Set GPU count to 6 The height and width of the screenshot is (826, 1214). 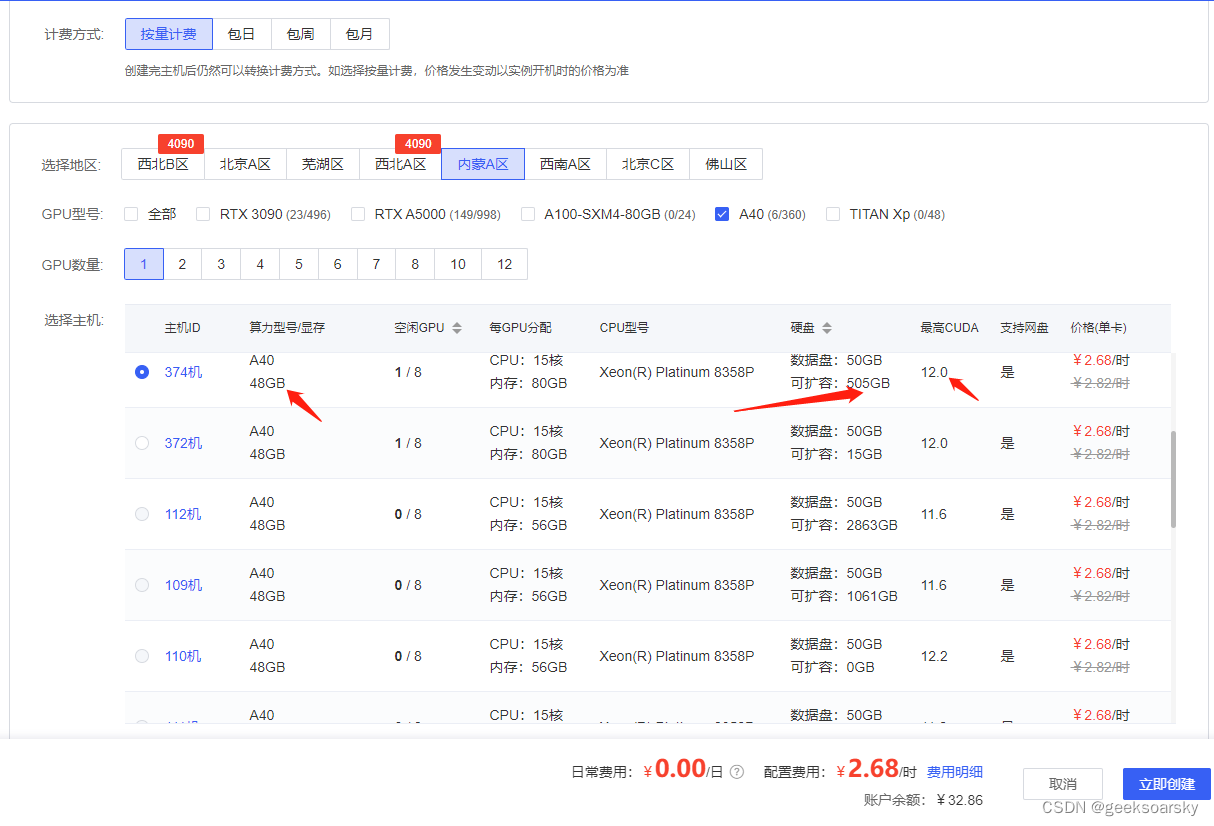click(338, 264)
